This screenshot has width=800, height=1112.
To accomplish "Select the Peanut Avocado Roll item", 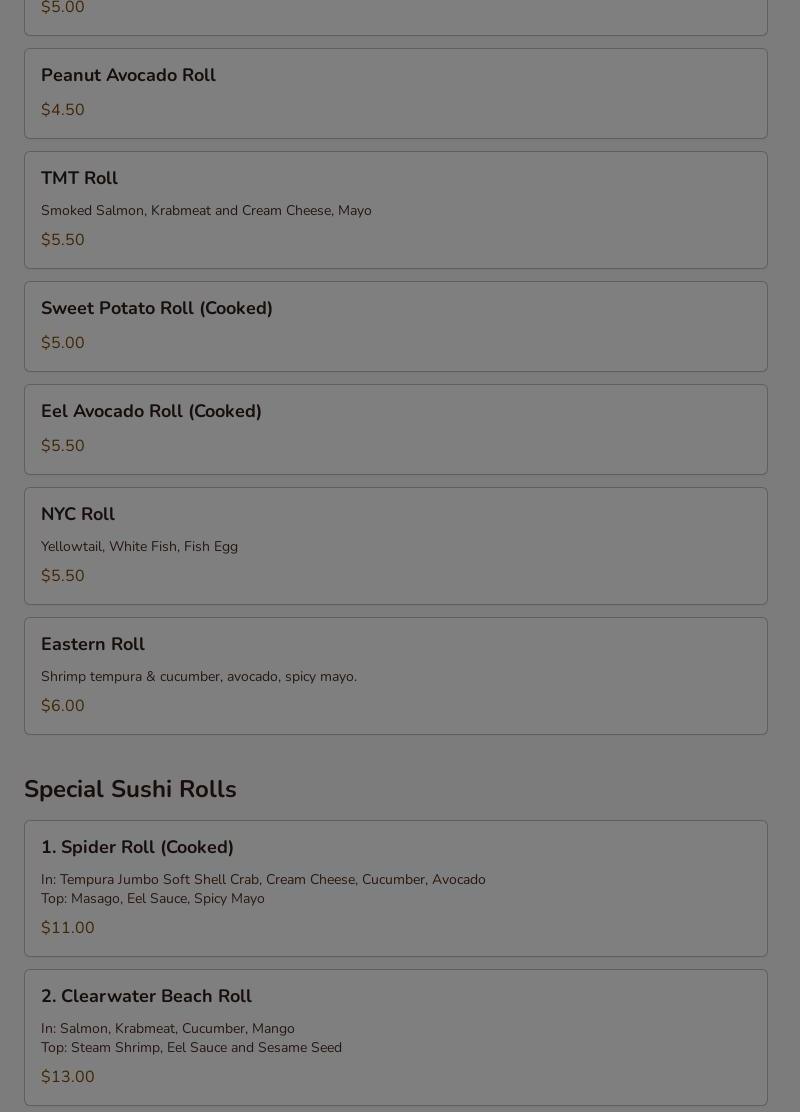I will pyautogui.click(x=396, y=94).
